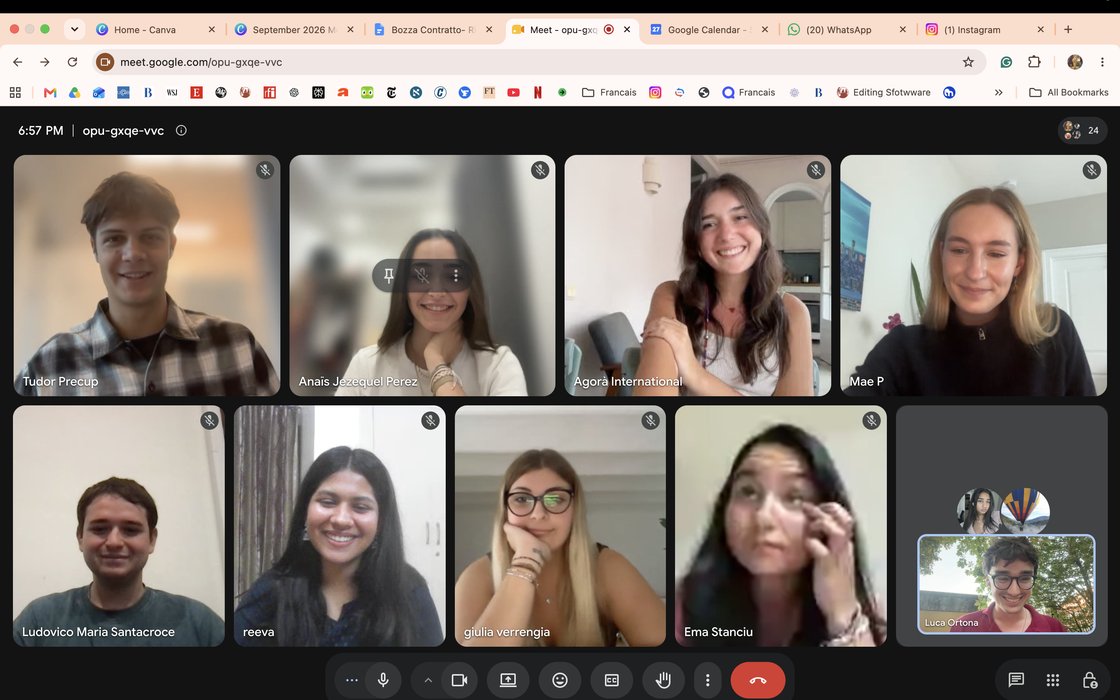Toggle the camera on or off

(x=459, y=680)
